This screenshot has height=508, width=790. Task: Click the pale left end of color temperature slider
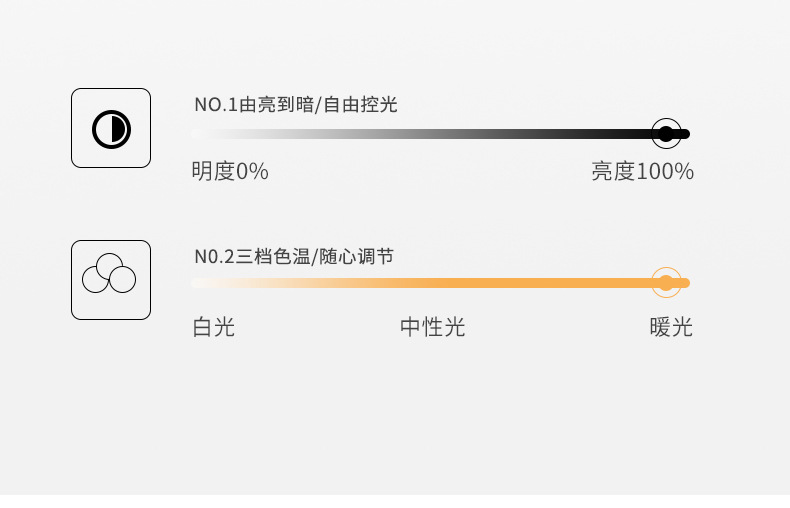coord(198,283)
